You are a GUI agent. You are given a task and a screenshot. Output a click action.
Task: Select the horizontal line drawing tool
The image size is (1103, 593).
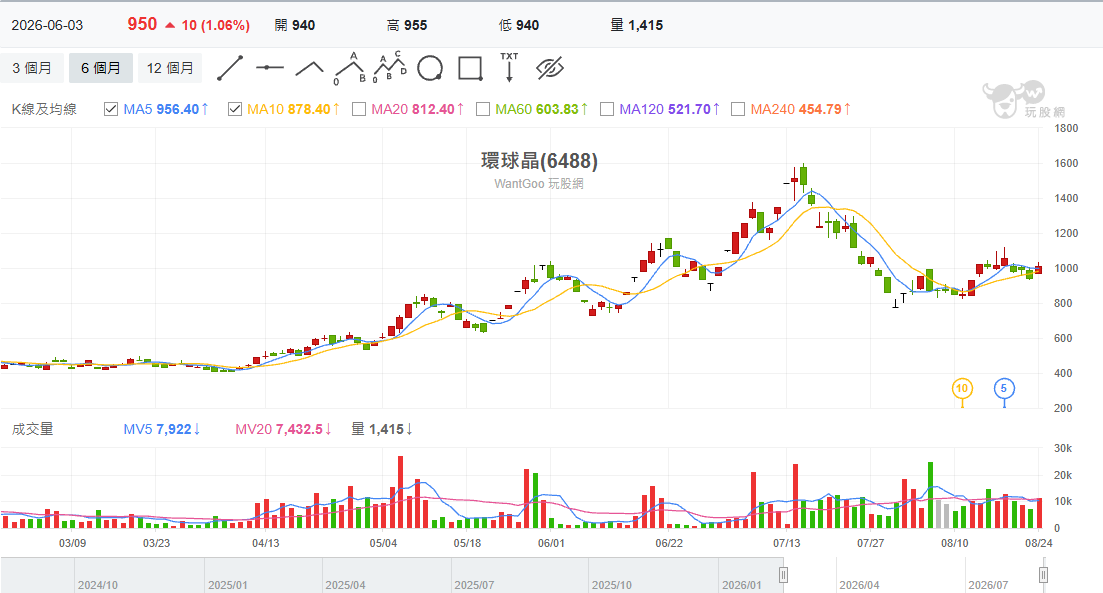coord(269,68)
